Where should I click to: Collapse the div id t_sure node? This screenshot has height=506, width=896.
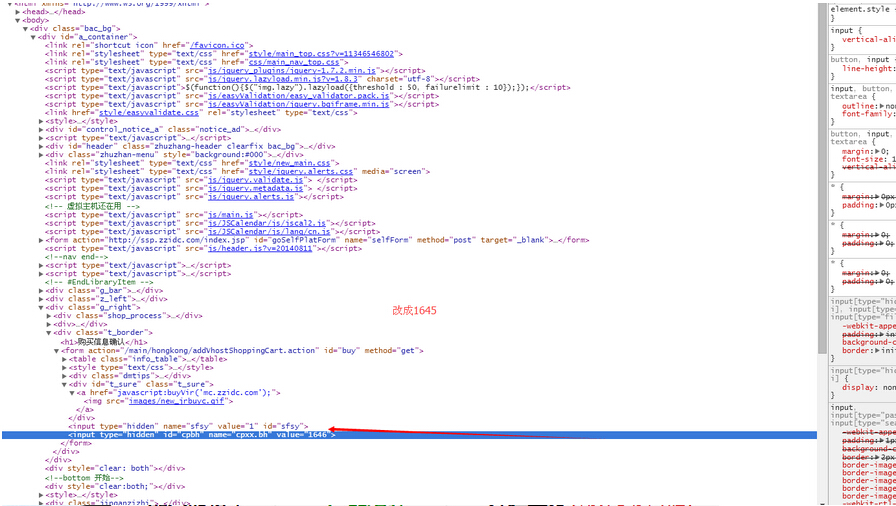(x=65, y=384)
